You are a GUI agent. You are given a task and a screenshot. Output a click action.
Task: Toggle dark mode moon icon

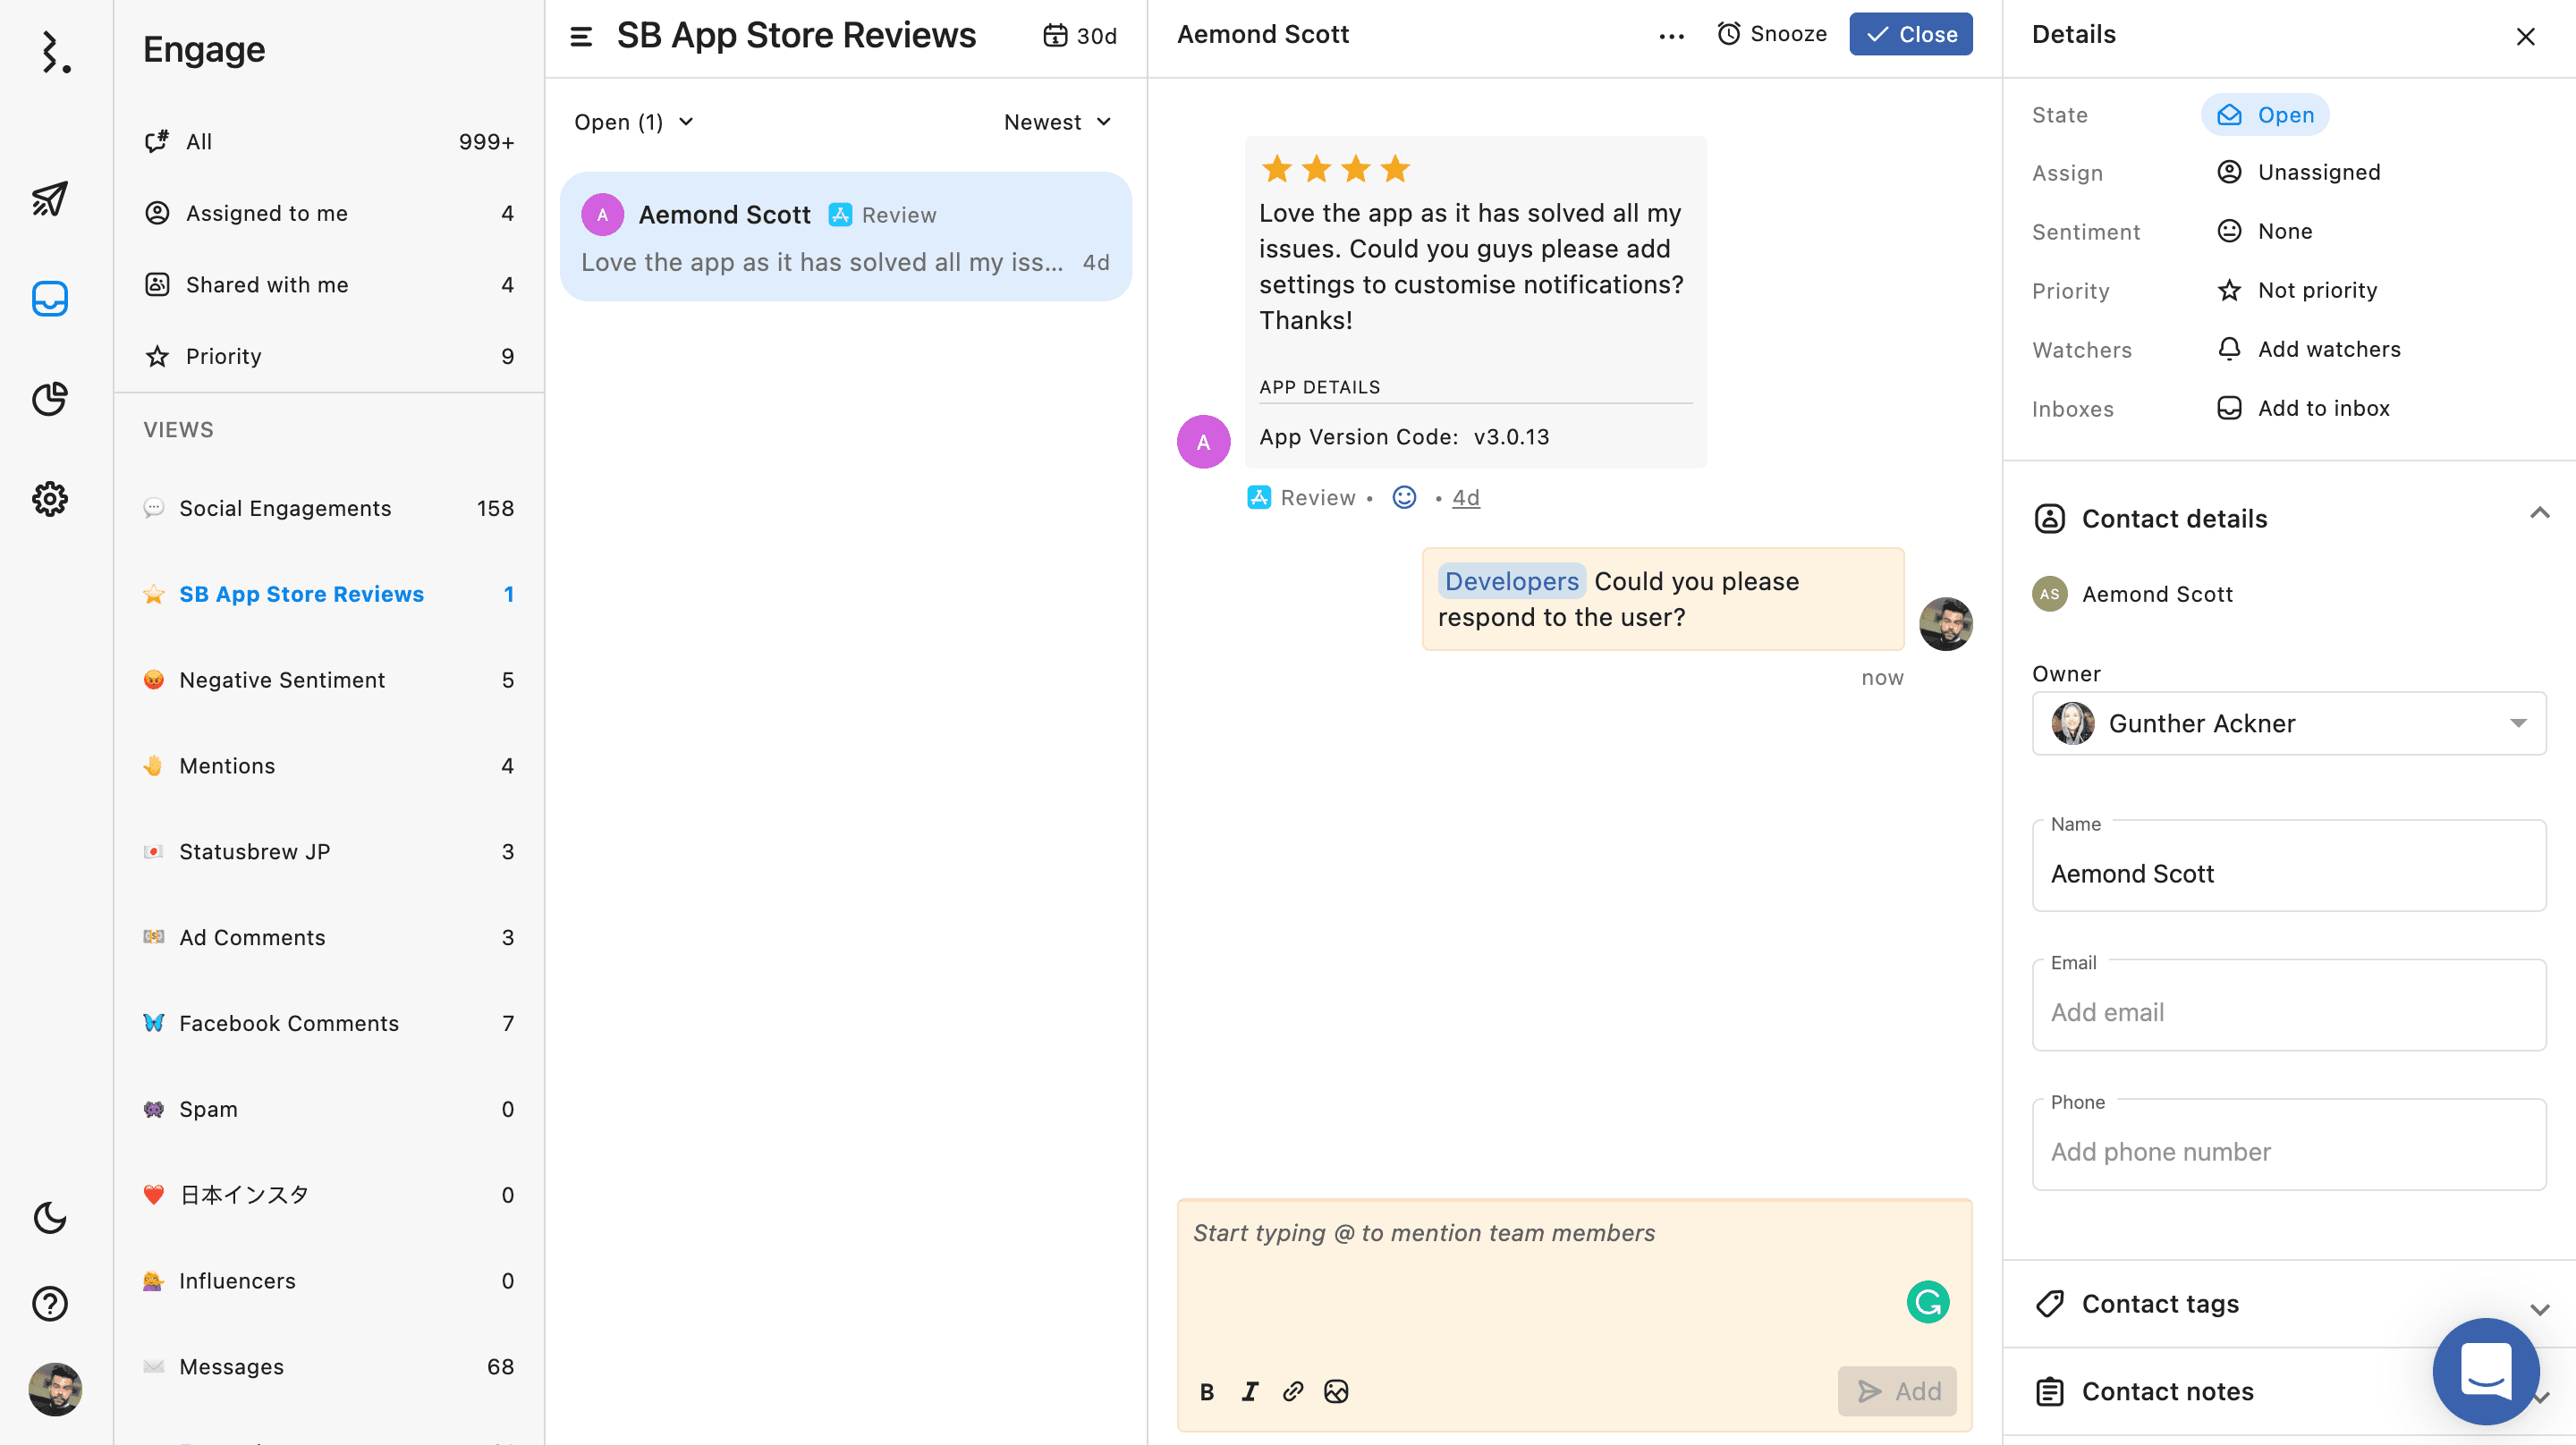click(x=50, y=1217)
